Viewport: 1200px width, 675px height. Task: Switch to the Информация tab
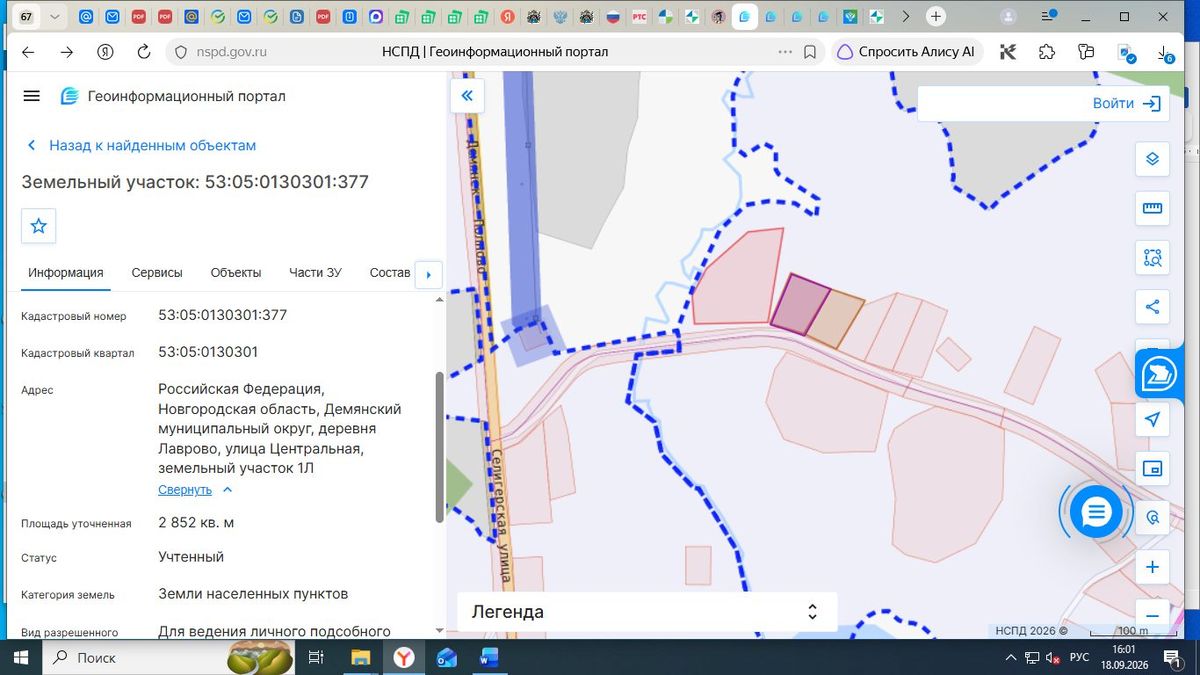(66, 273)
